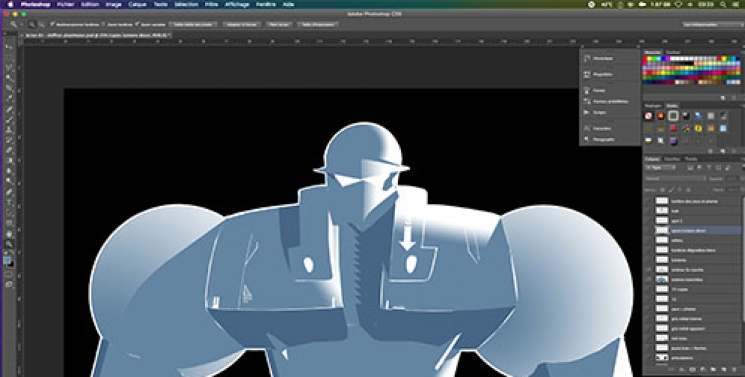Click the foreground color swatch in toolbar
Screen dimensions: 745x377
click(x=7, y=261)
